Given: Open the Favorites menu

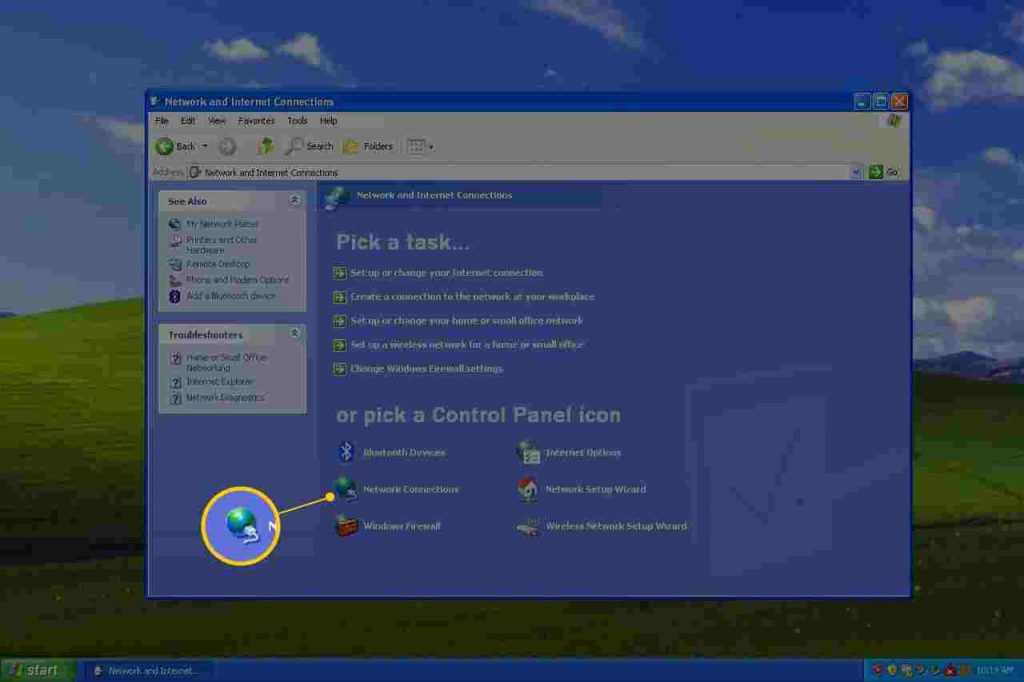Looking at the screenshot, I should 256,120.
